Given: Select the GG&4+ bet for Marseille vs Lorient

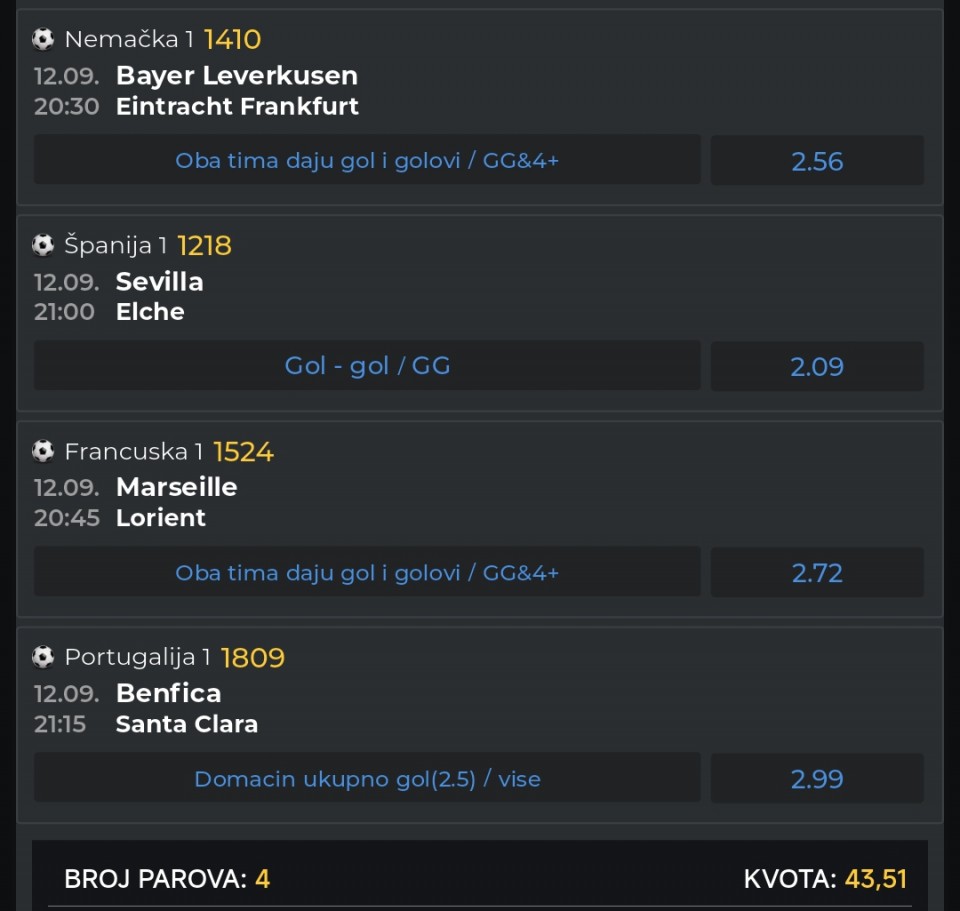Looking at the screenshot, I should pos(367,572).
